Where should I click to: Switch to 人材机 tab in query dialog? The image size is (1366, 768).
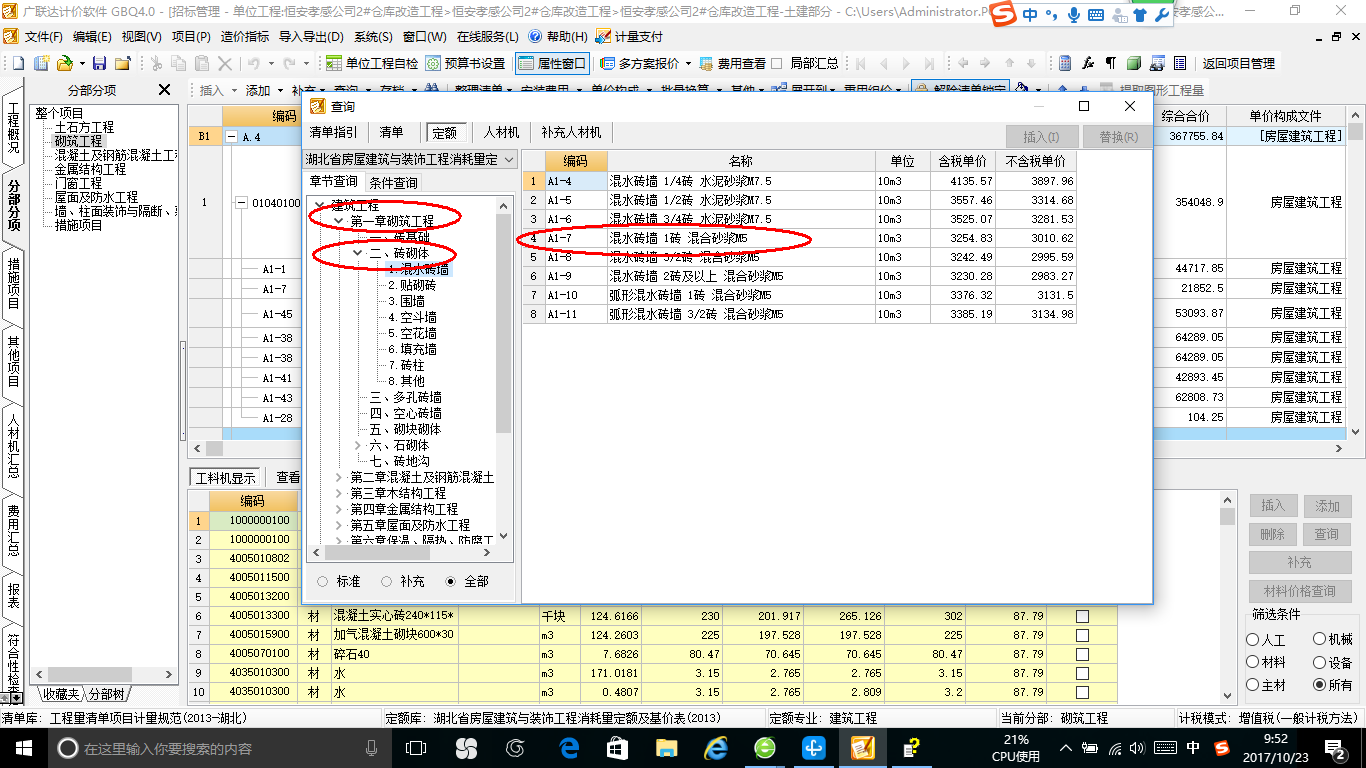(x=501, y=132)
